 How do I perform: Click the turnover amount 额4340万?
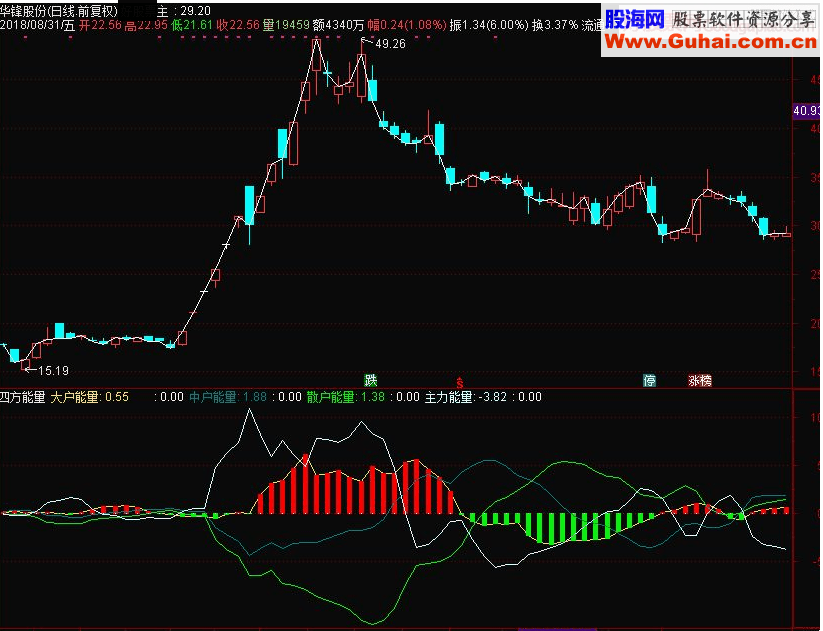338,25
